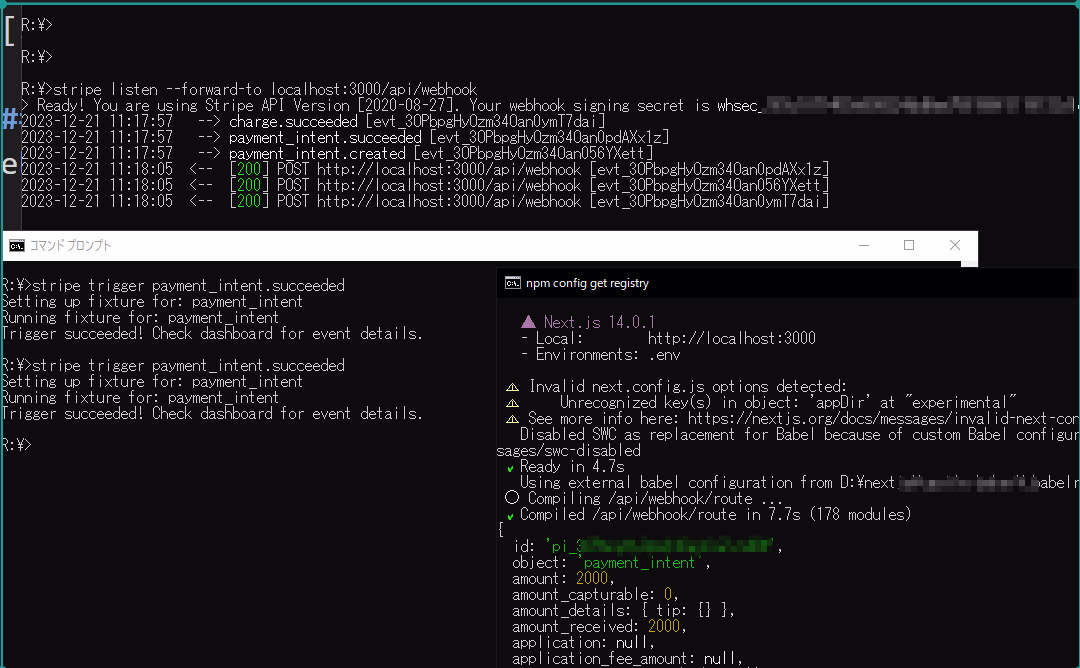Click the POST line ending in 0ymT7dai

pos(425,201)
